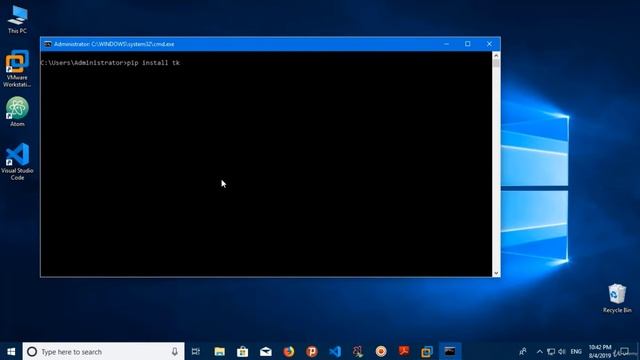The width and height of the screenshot is (640, 360).
Task: Open the Action Center notifications icon
Action: [624, 351]
